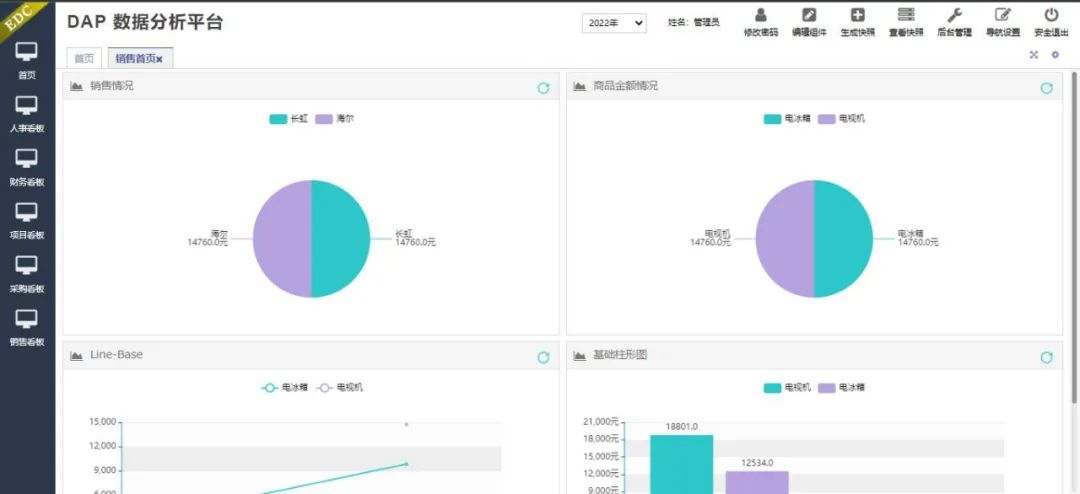Toggle 海尔 legend in 销售情况 chart
The width and height of the screenshot is (1080, 494).
pyautogui.click(x=335, y=119)
